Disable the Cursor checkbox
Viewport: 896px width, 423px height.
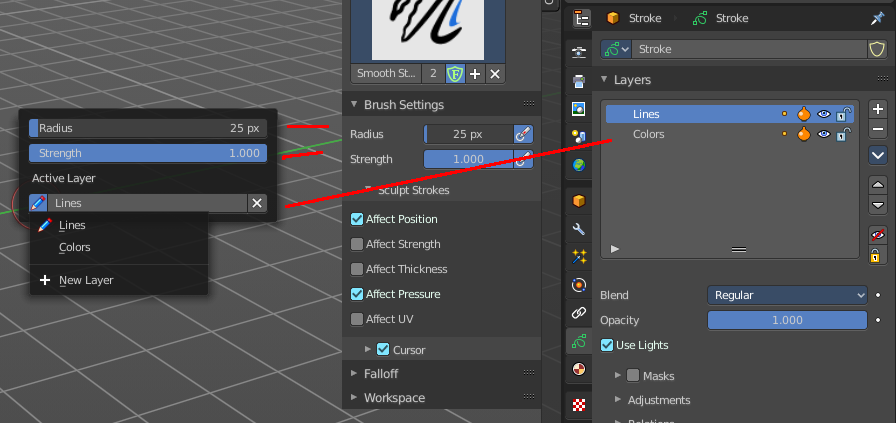pyautogui.click(x=383, y=349)
